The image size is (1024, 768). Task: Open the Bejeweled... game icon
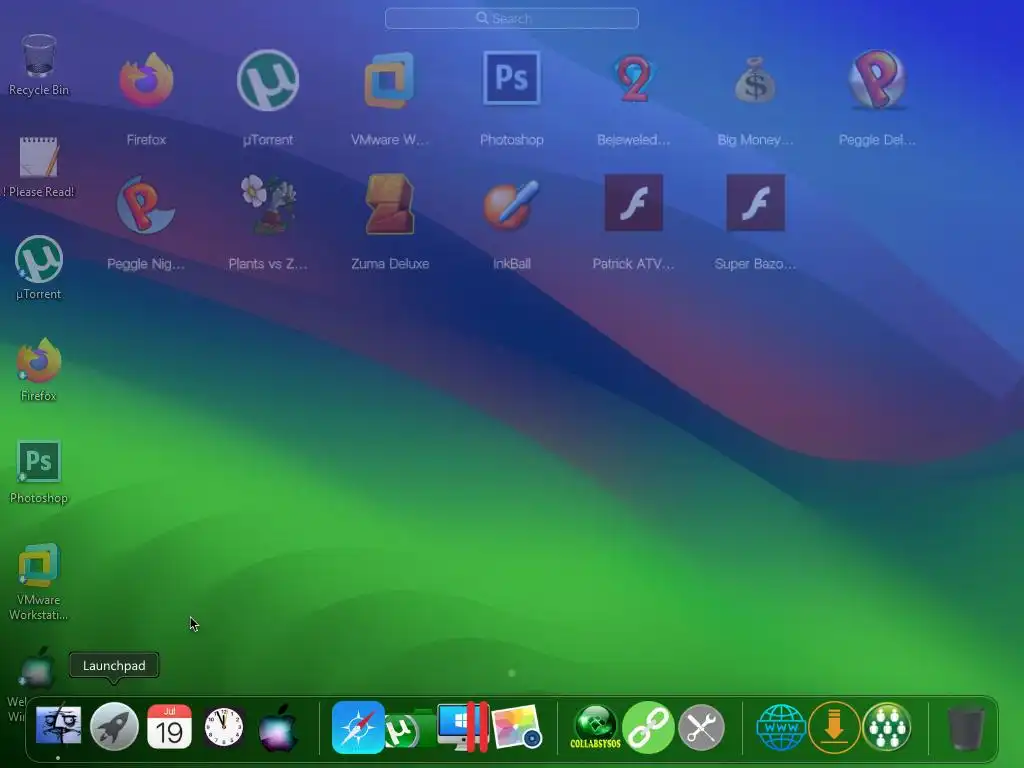pos(633,80)
